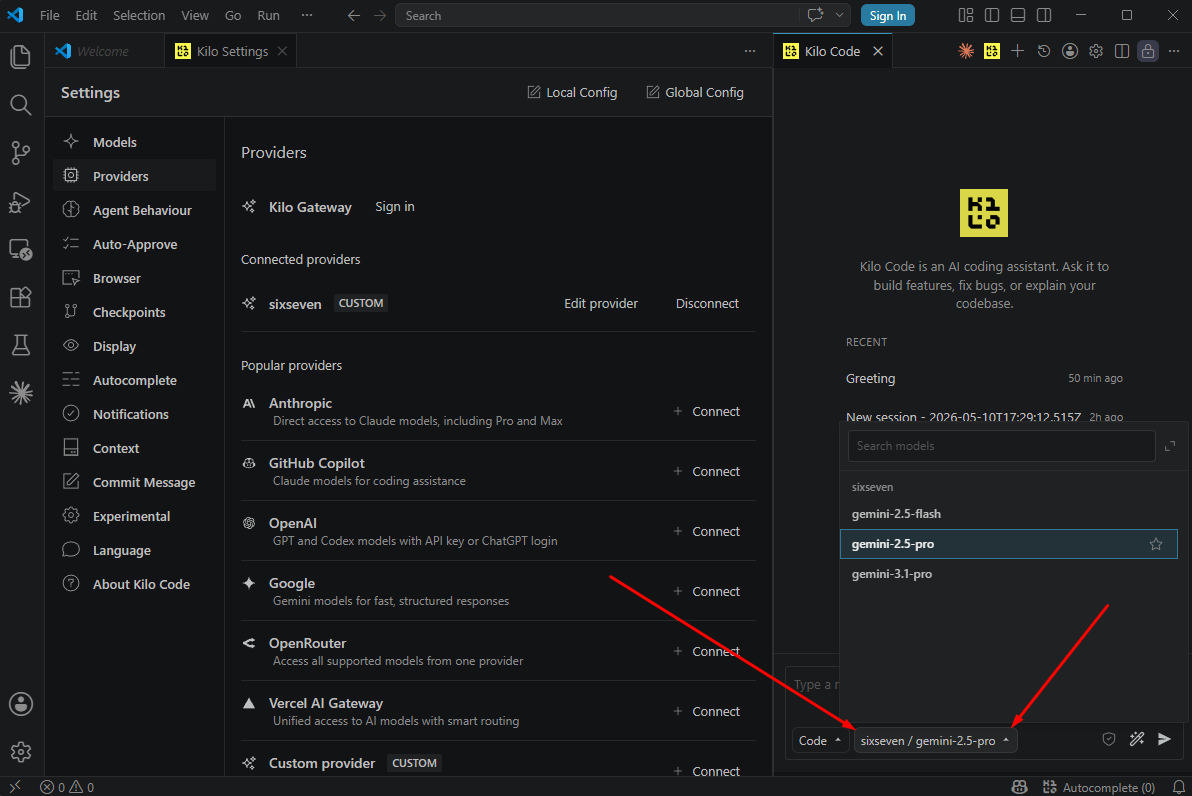Toggle secondary side bar visibility
The width and height of the screenshot is (1192, 796).
click(1044, 15)
